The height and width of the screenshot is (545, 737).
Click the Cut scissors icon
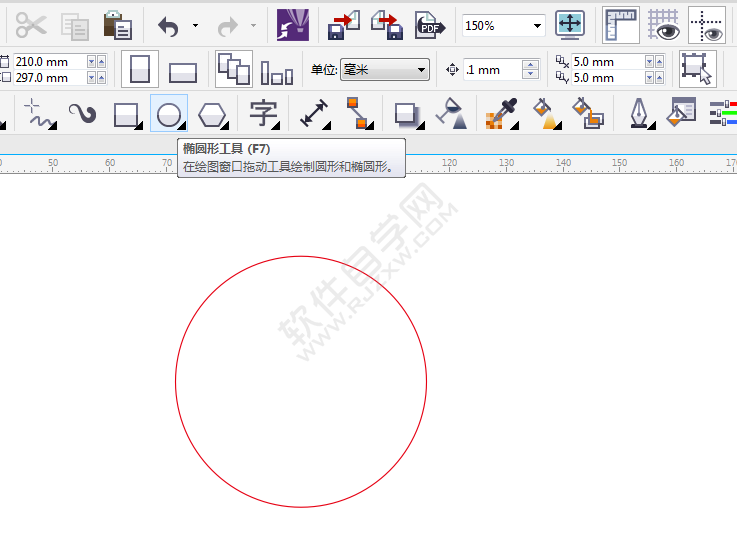coord(31,25)
